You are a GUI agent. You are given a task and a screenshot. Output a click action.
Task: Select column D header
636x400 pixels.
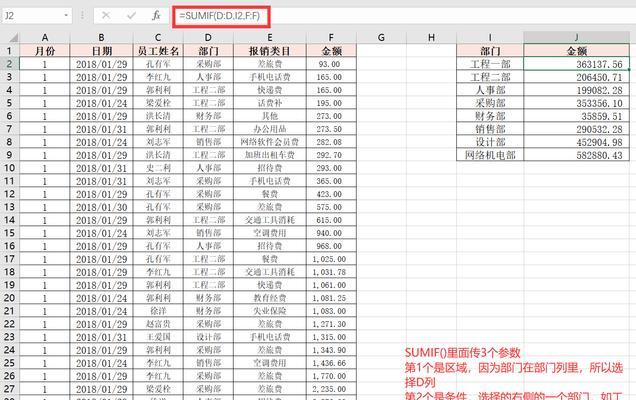click(208, 38)
